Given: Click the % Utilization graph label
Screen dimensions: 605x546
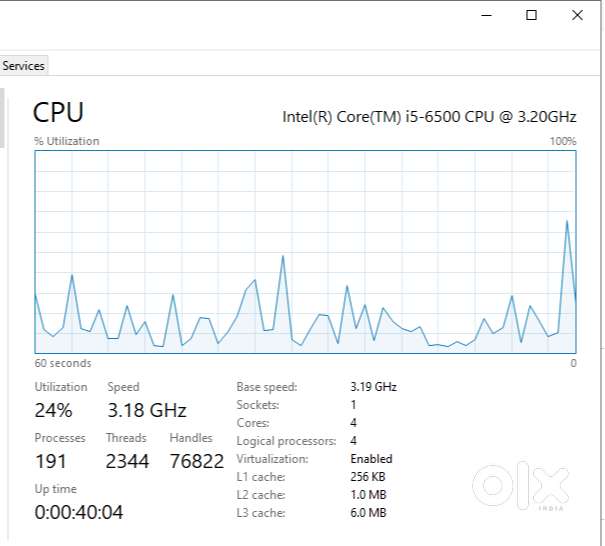Looking at the screenshot, I should pos(67,141).
